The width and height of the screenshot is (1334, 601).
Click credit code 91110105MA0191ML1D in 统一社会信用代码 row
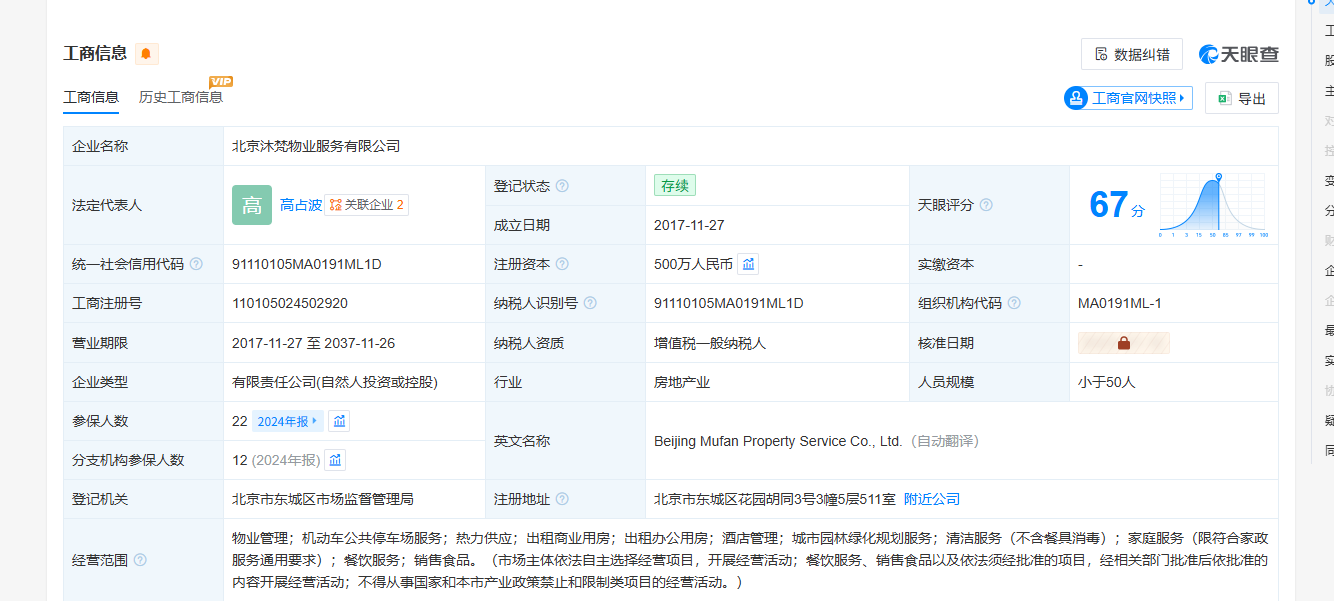307,264
